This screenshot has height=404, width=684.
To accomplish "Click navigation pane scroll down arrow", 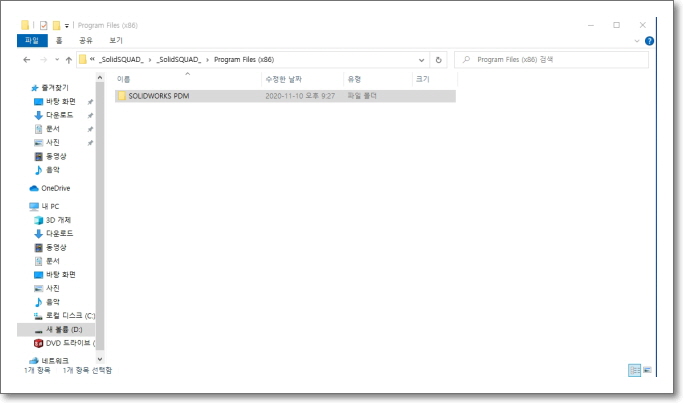I will point(100,359).
